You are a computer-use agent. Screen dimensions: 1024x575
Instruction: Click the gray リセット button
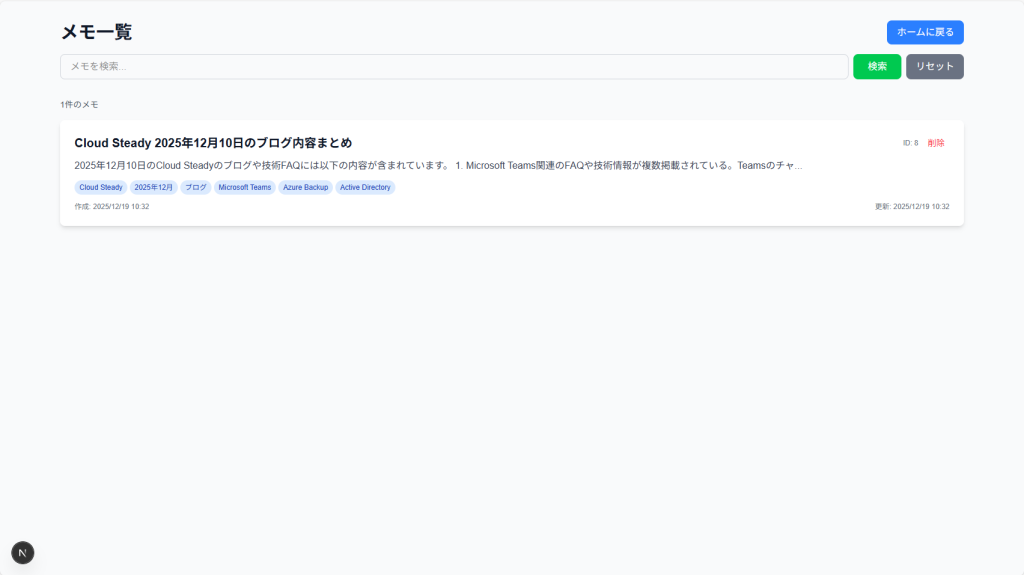click(x=934, y=66)
